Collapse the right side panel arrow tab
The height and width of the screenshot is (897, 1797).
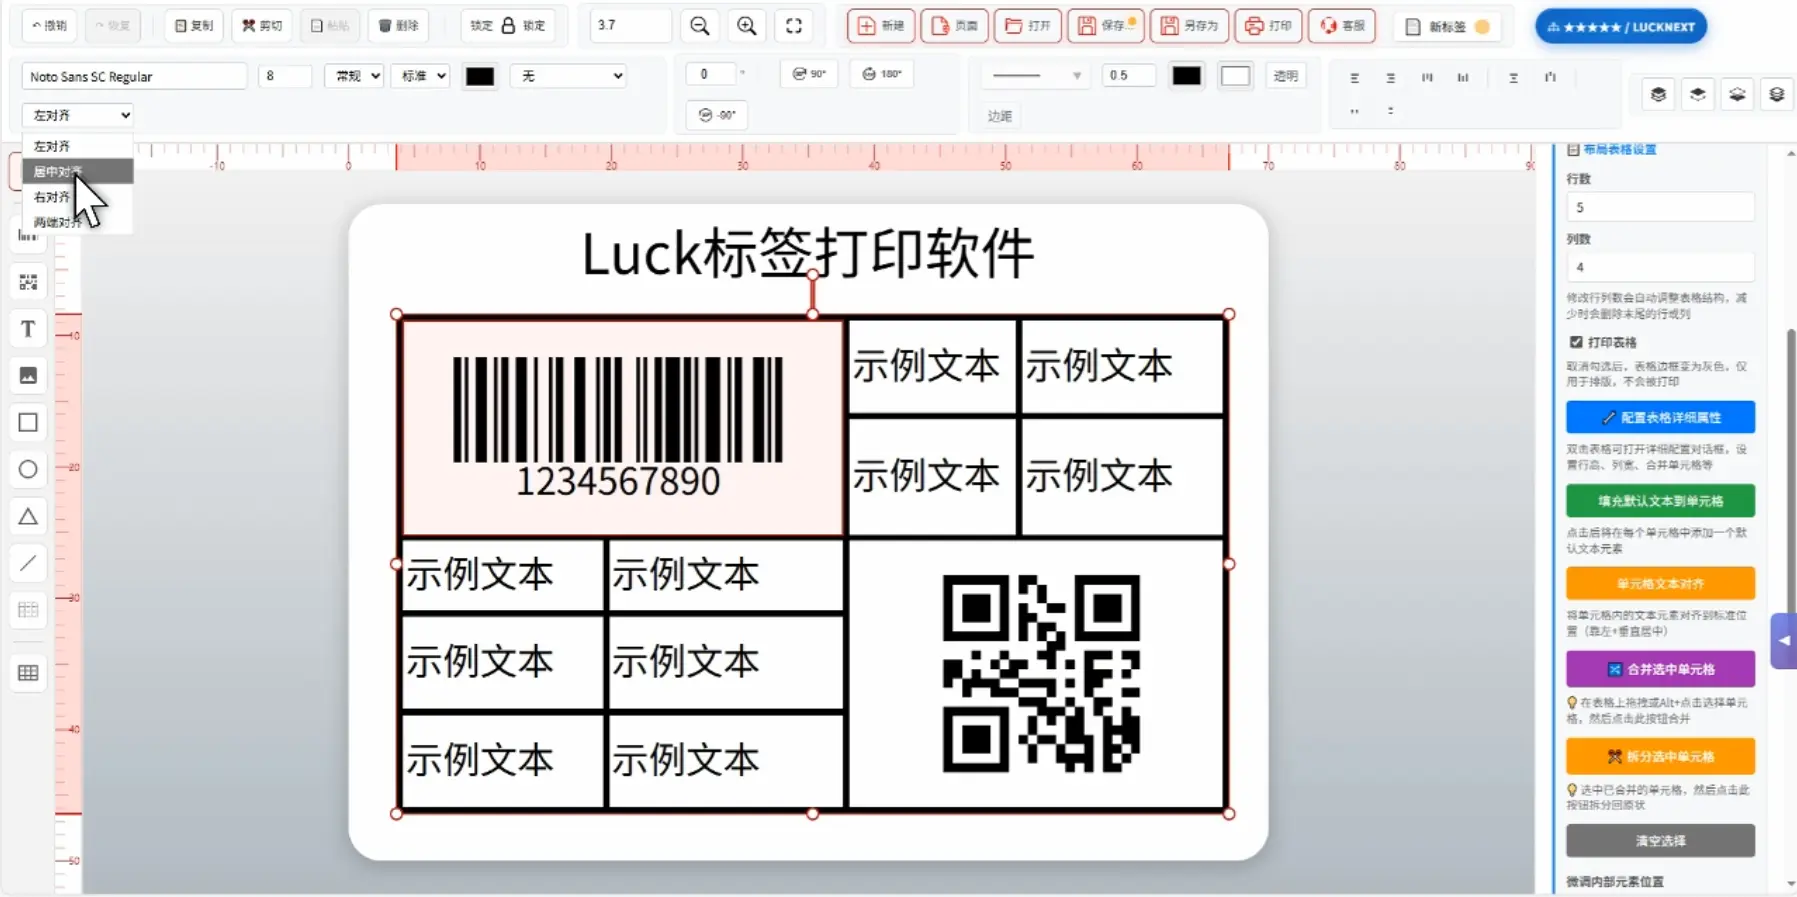click(x=1783, y=641)
